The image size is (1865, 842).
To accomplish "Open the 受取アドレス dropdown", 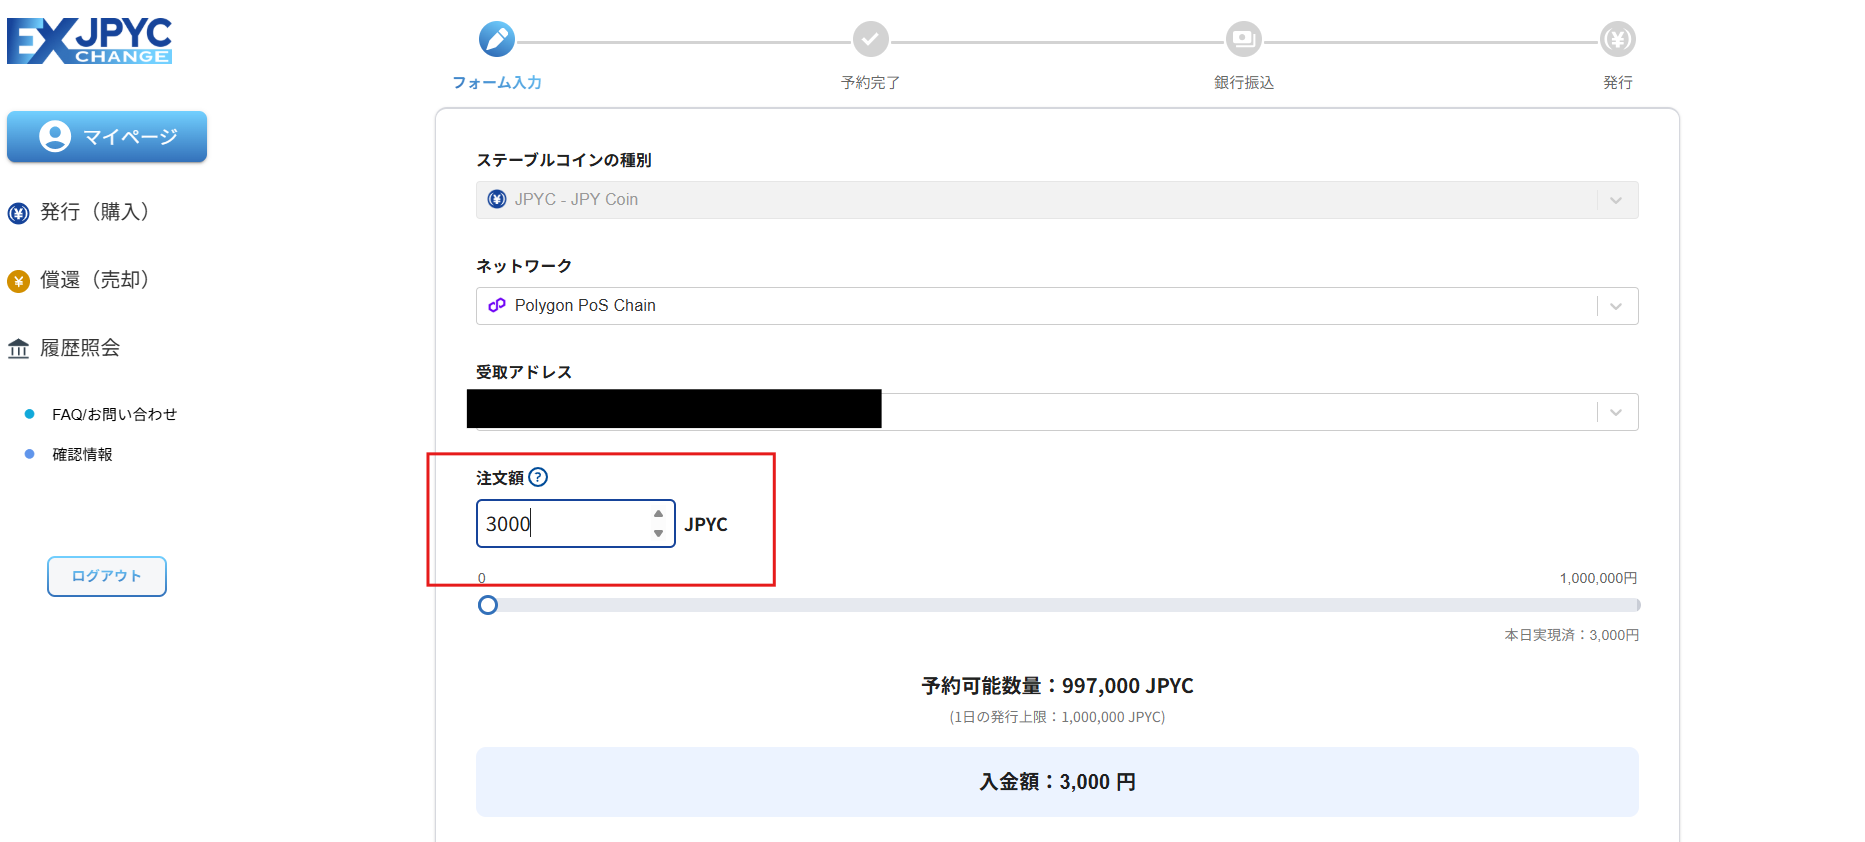I will tap(1057, 412).
